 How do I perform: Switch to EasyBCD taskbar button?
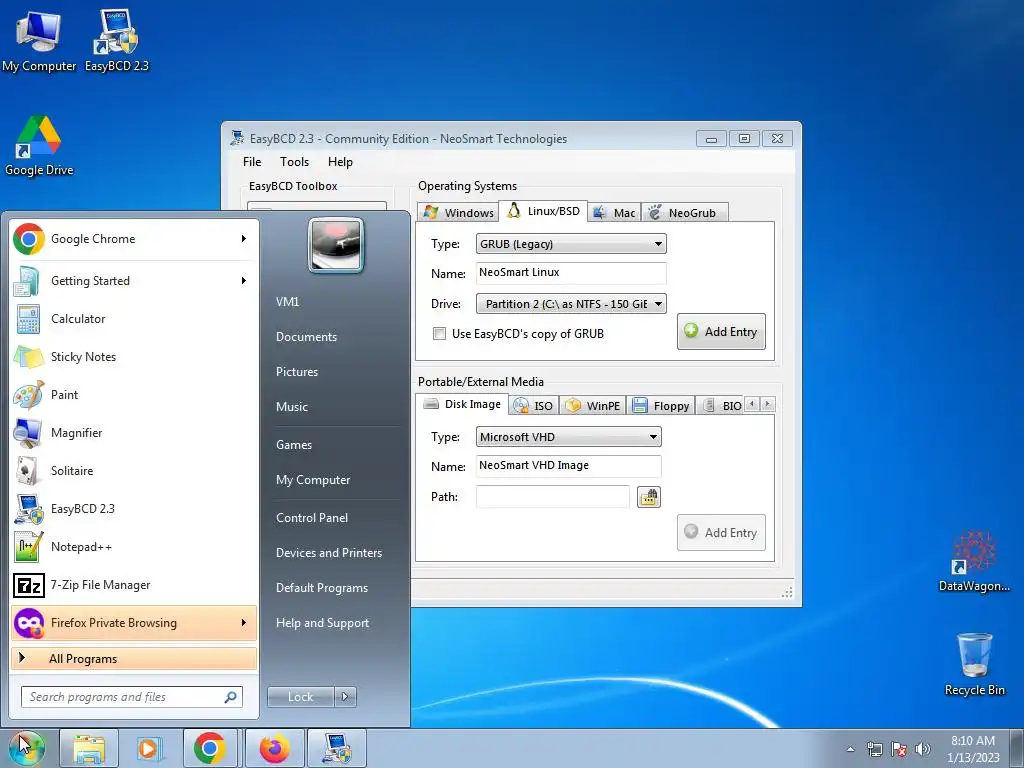click(x=336, y=748)
